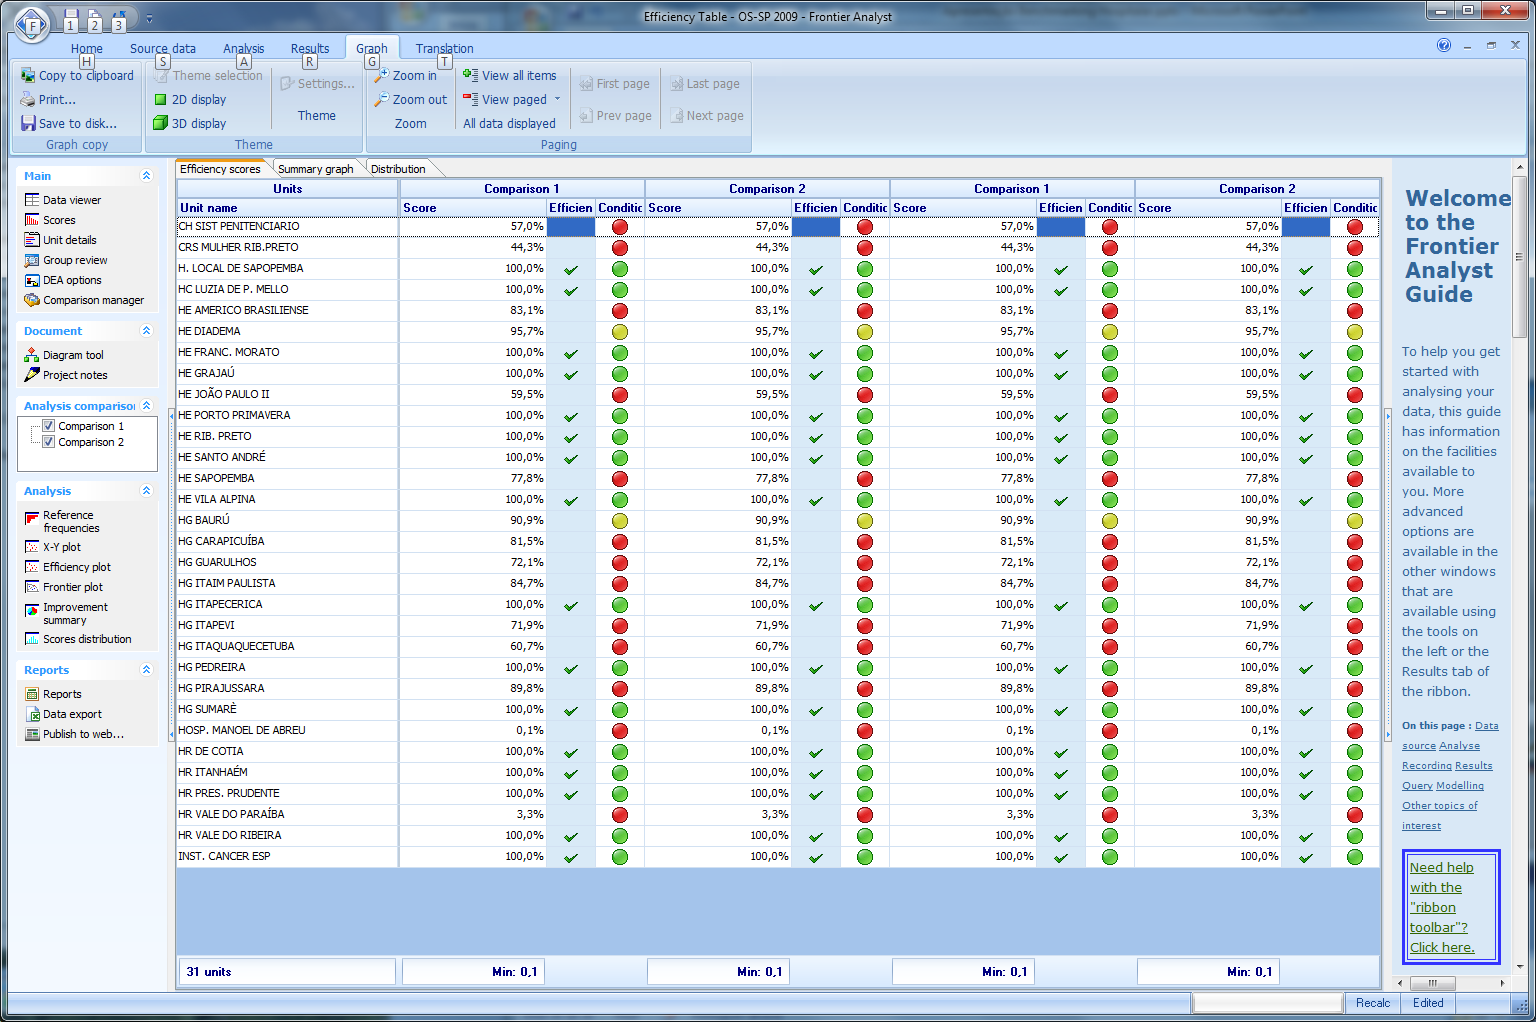Click the Units column header
This screenshot has width=1536, height=1022.
pos(287,189)
